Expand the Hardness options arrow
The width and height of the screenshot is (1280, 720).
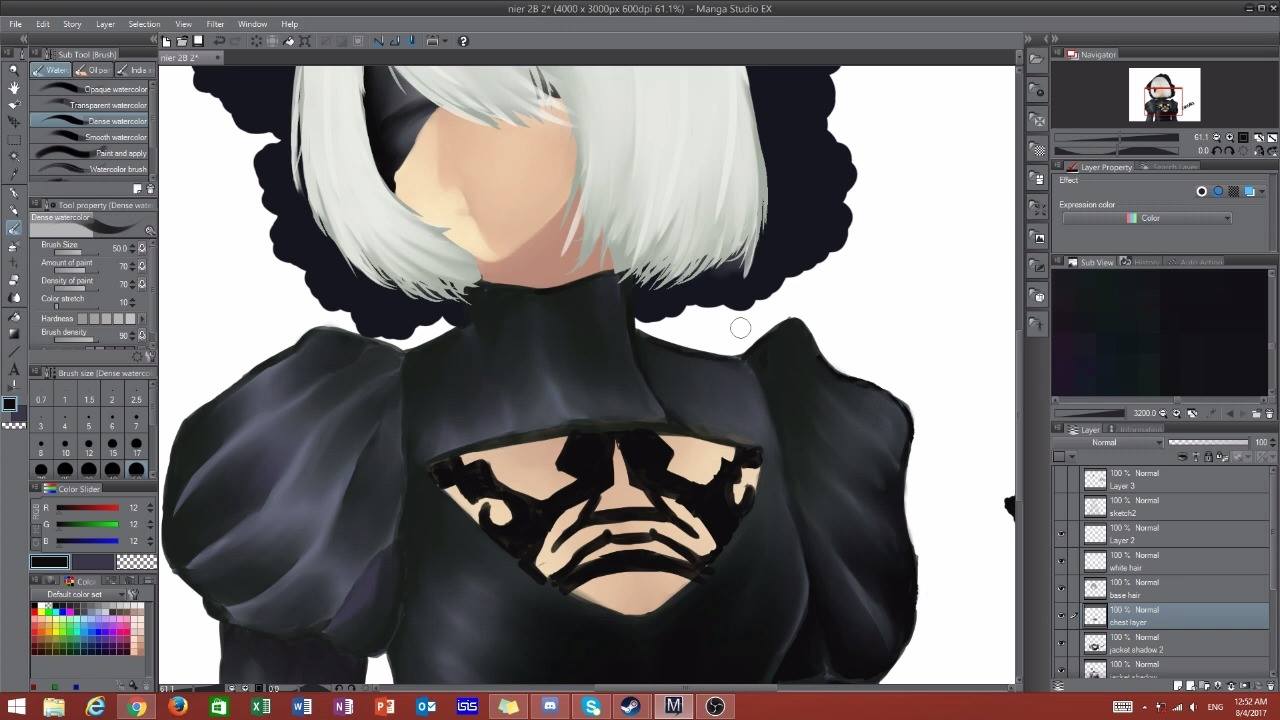coord(142,319)
